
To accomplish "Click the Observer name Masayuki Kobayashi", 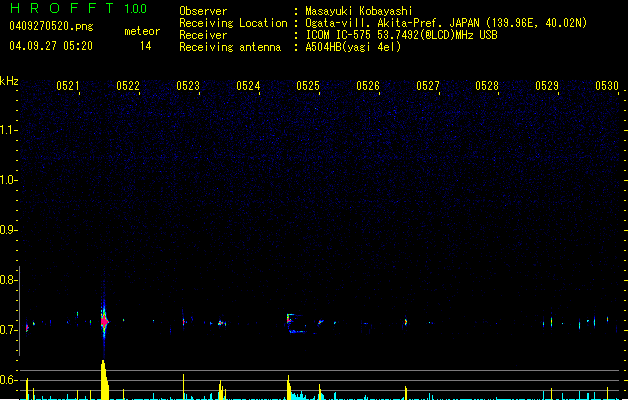I will click(x=359, y=11).
